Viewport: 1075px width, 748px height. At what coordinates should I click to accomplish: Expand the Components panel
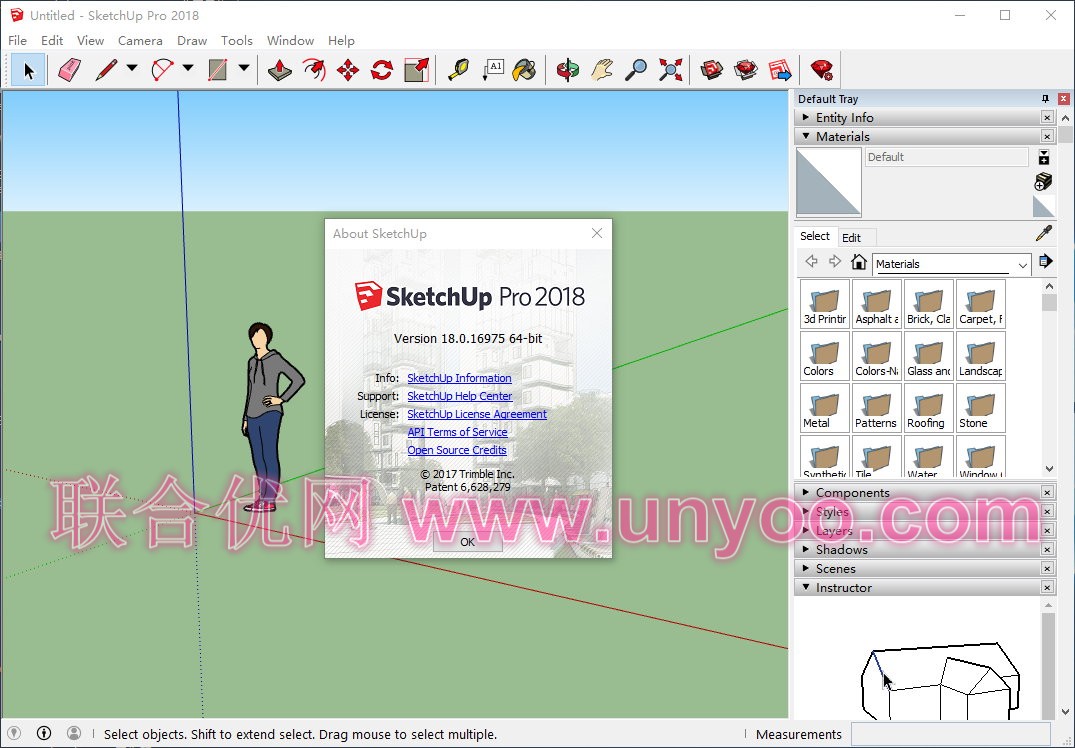click(806, 492)
